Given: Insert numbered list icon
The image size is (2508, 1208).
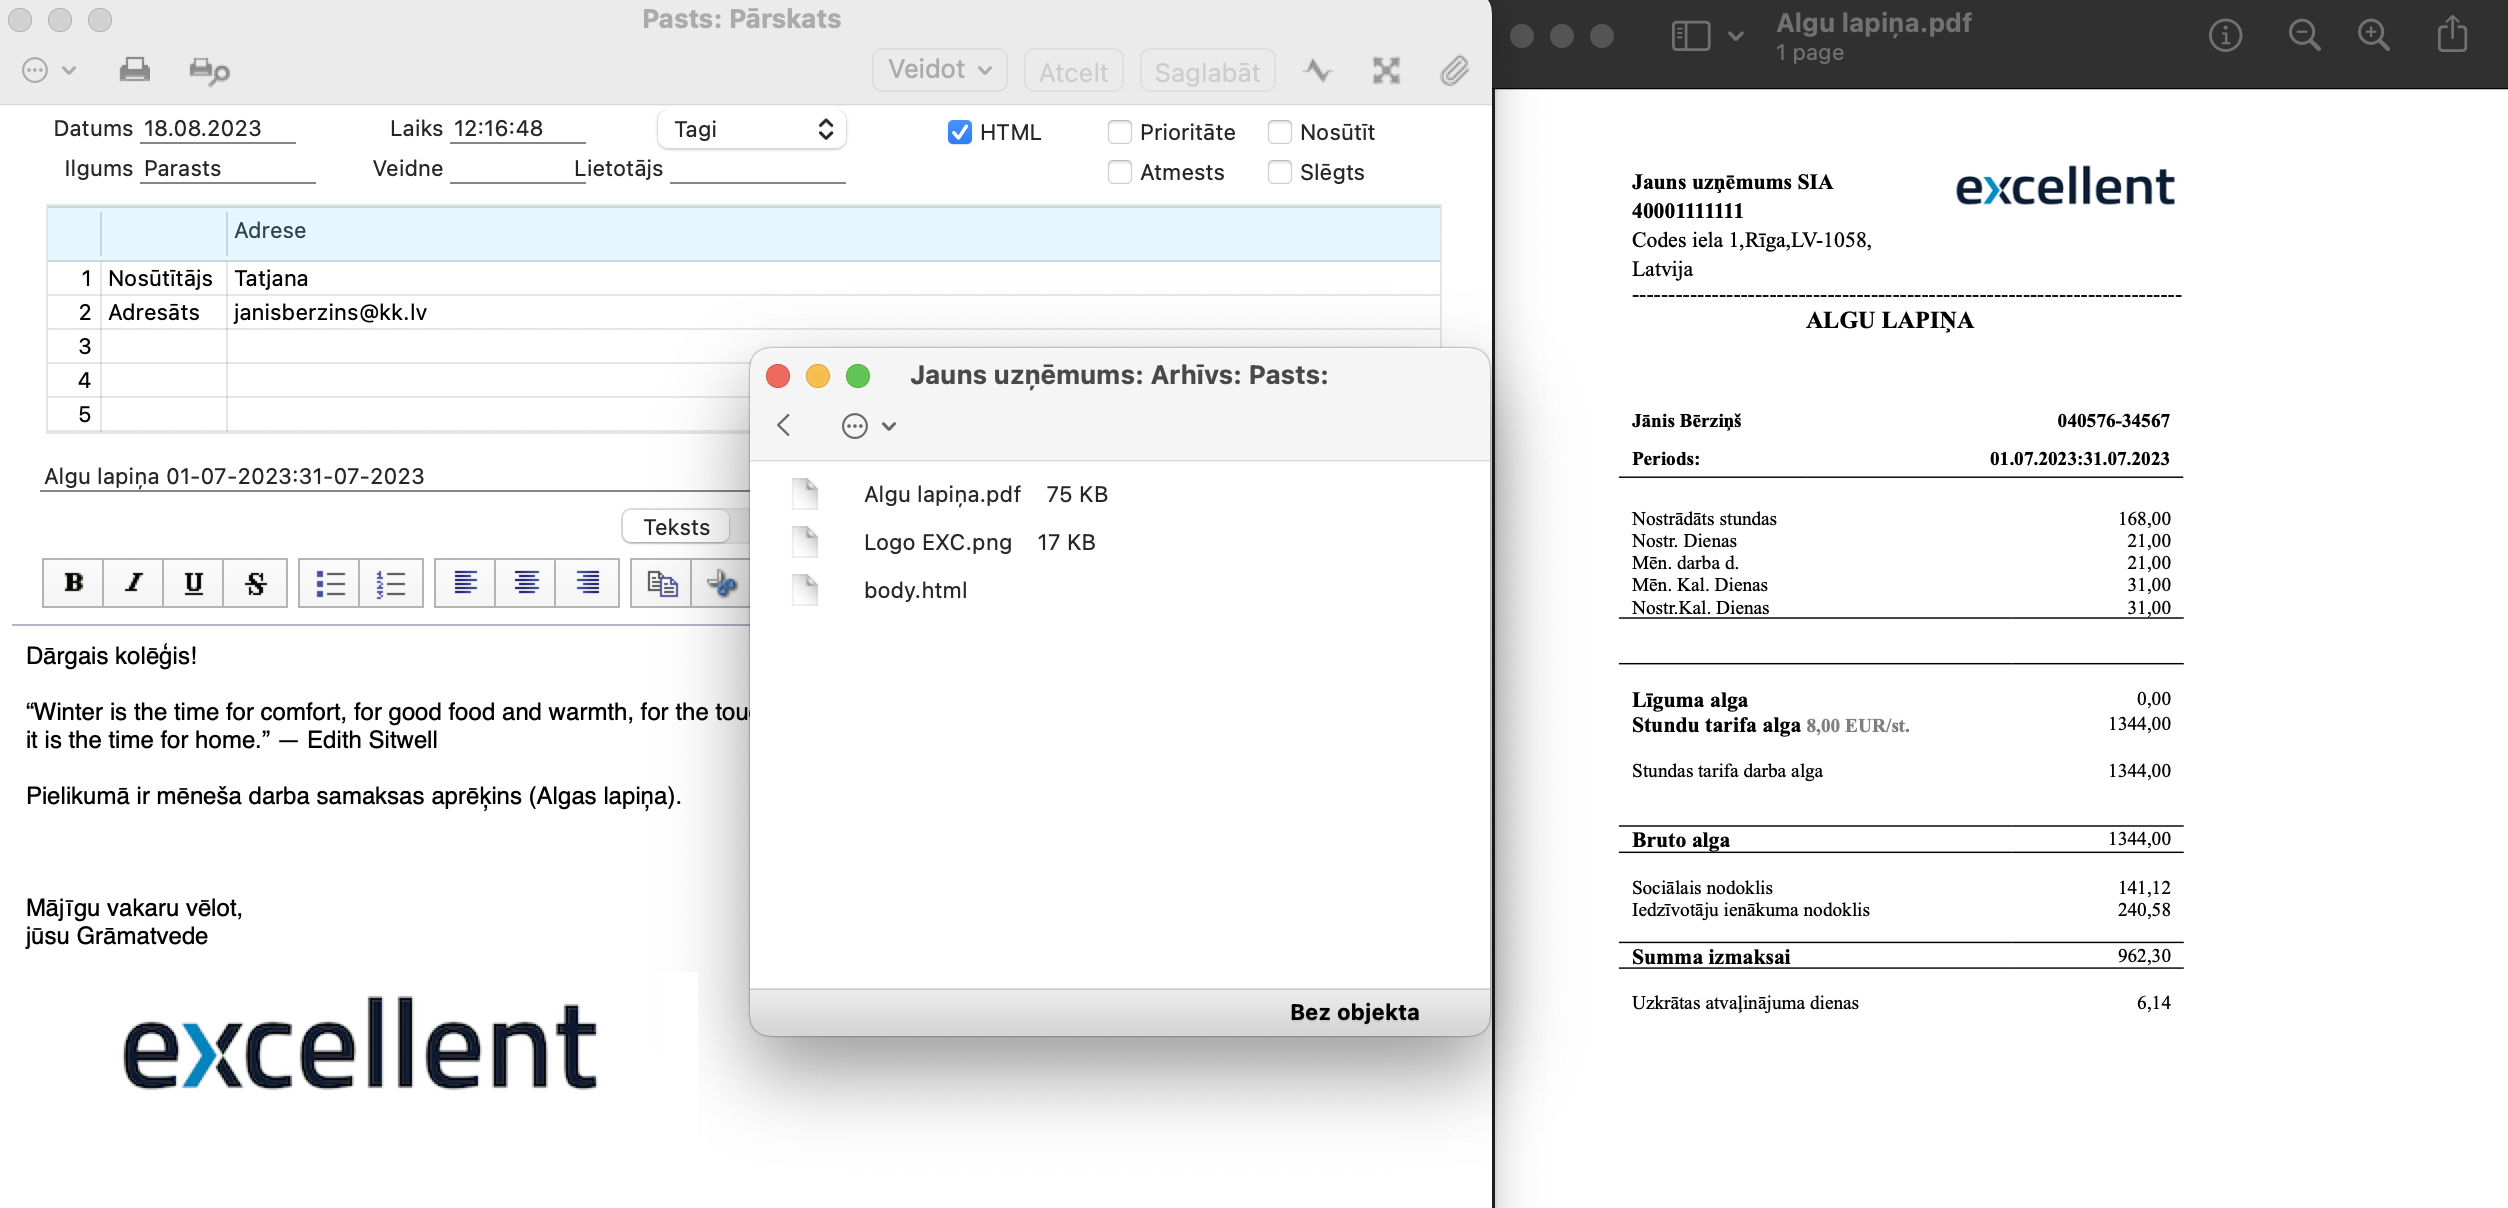Looking at the screenshot, I should click(391, 583).
